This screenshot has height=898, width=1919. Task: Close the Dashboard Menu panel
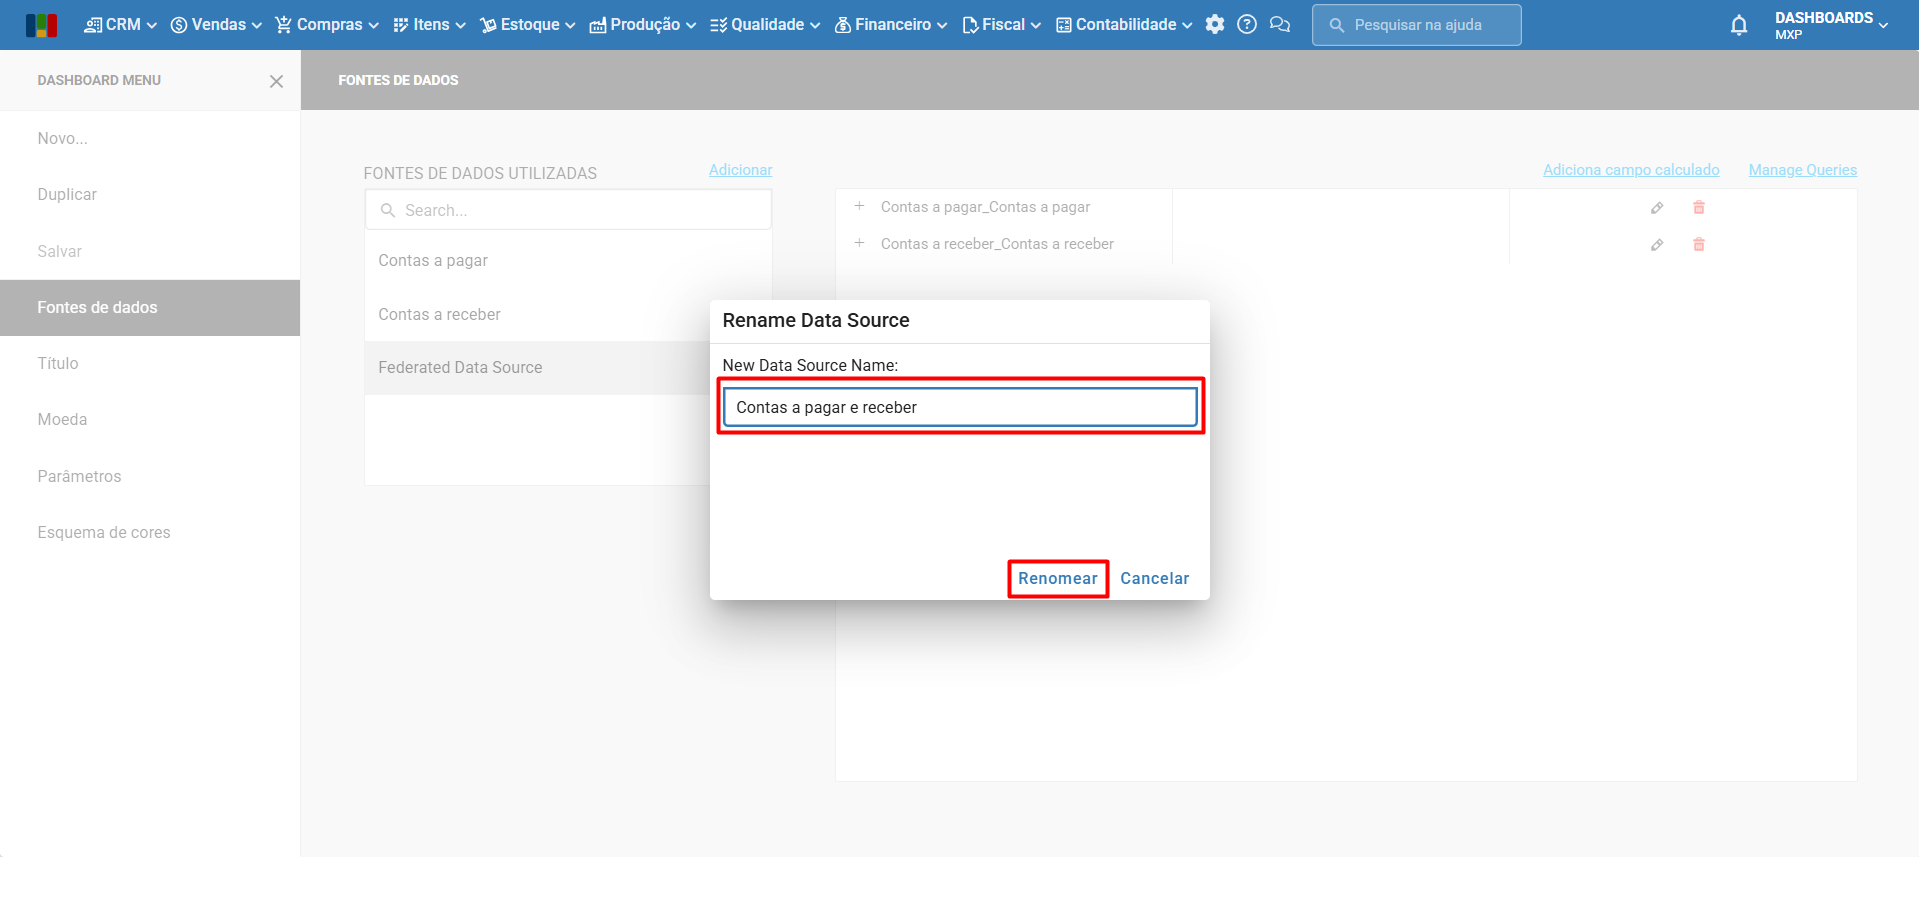(x=276, y=81)
